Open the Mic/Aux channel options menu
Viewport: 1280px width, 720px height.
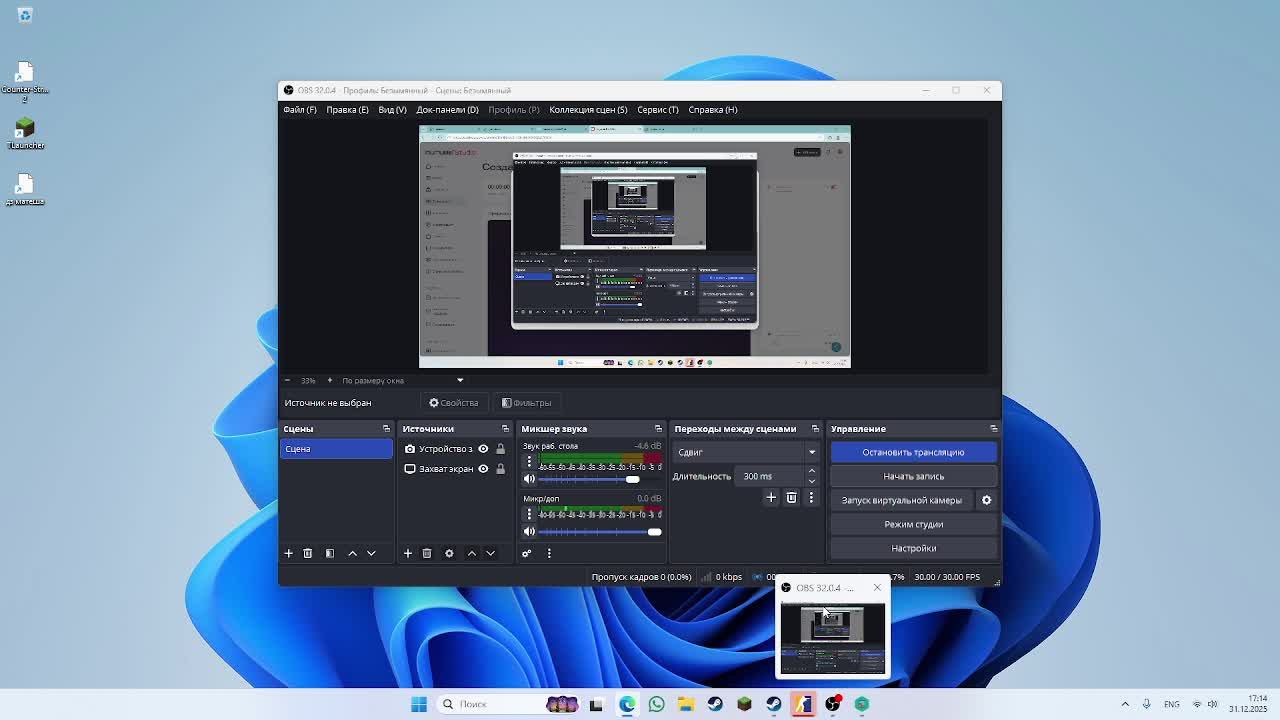click(x=529, y=514)
